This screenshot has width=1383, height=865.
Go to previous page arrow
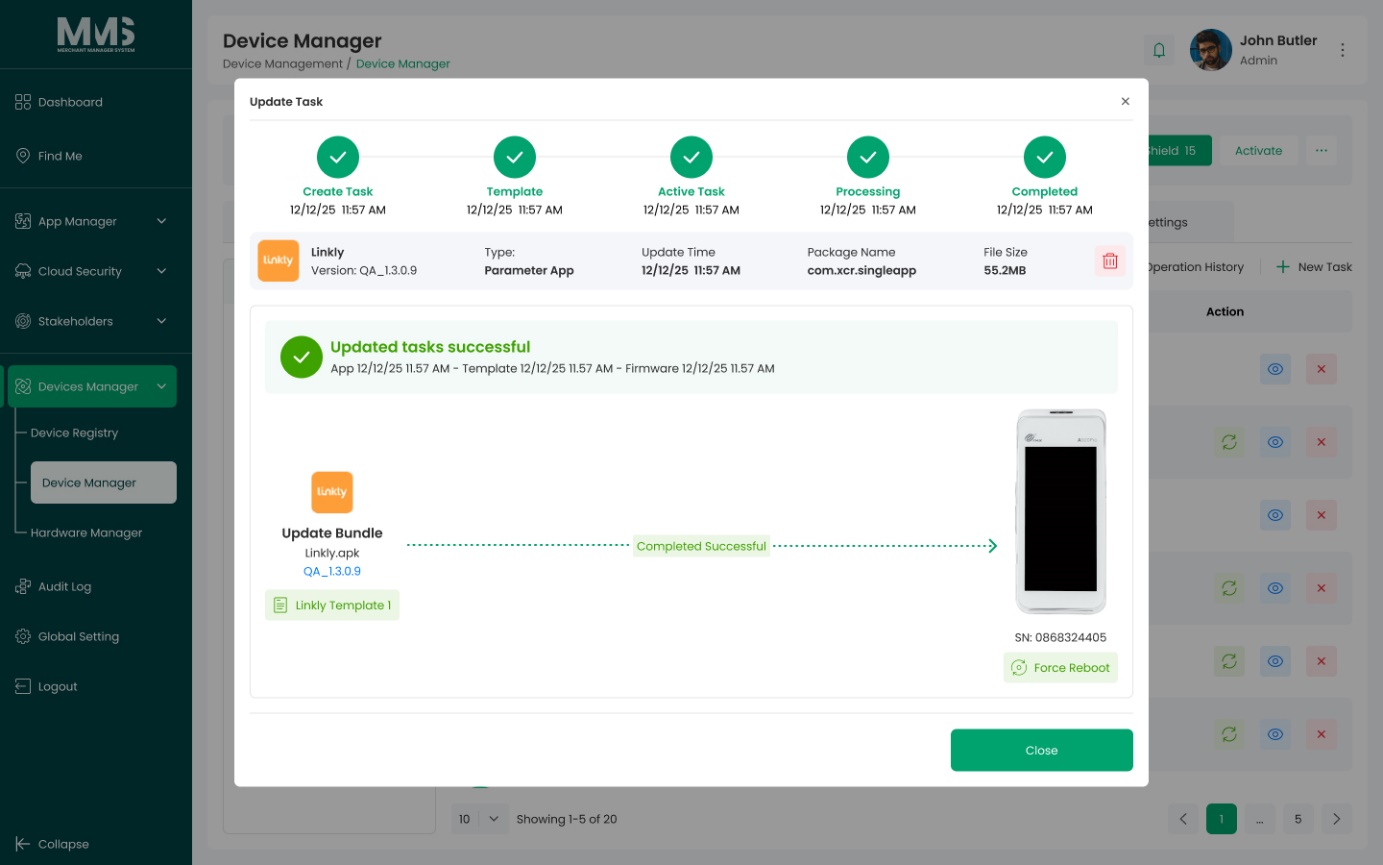point(1183,819)
